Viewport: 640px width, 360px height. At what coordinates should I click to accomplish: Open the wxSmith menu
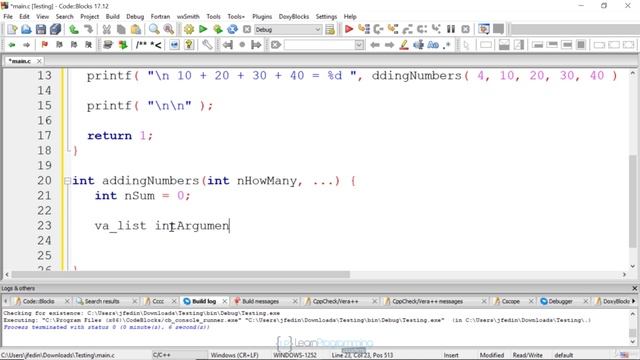[188, 16]
